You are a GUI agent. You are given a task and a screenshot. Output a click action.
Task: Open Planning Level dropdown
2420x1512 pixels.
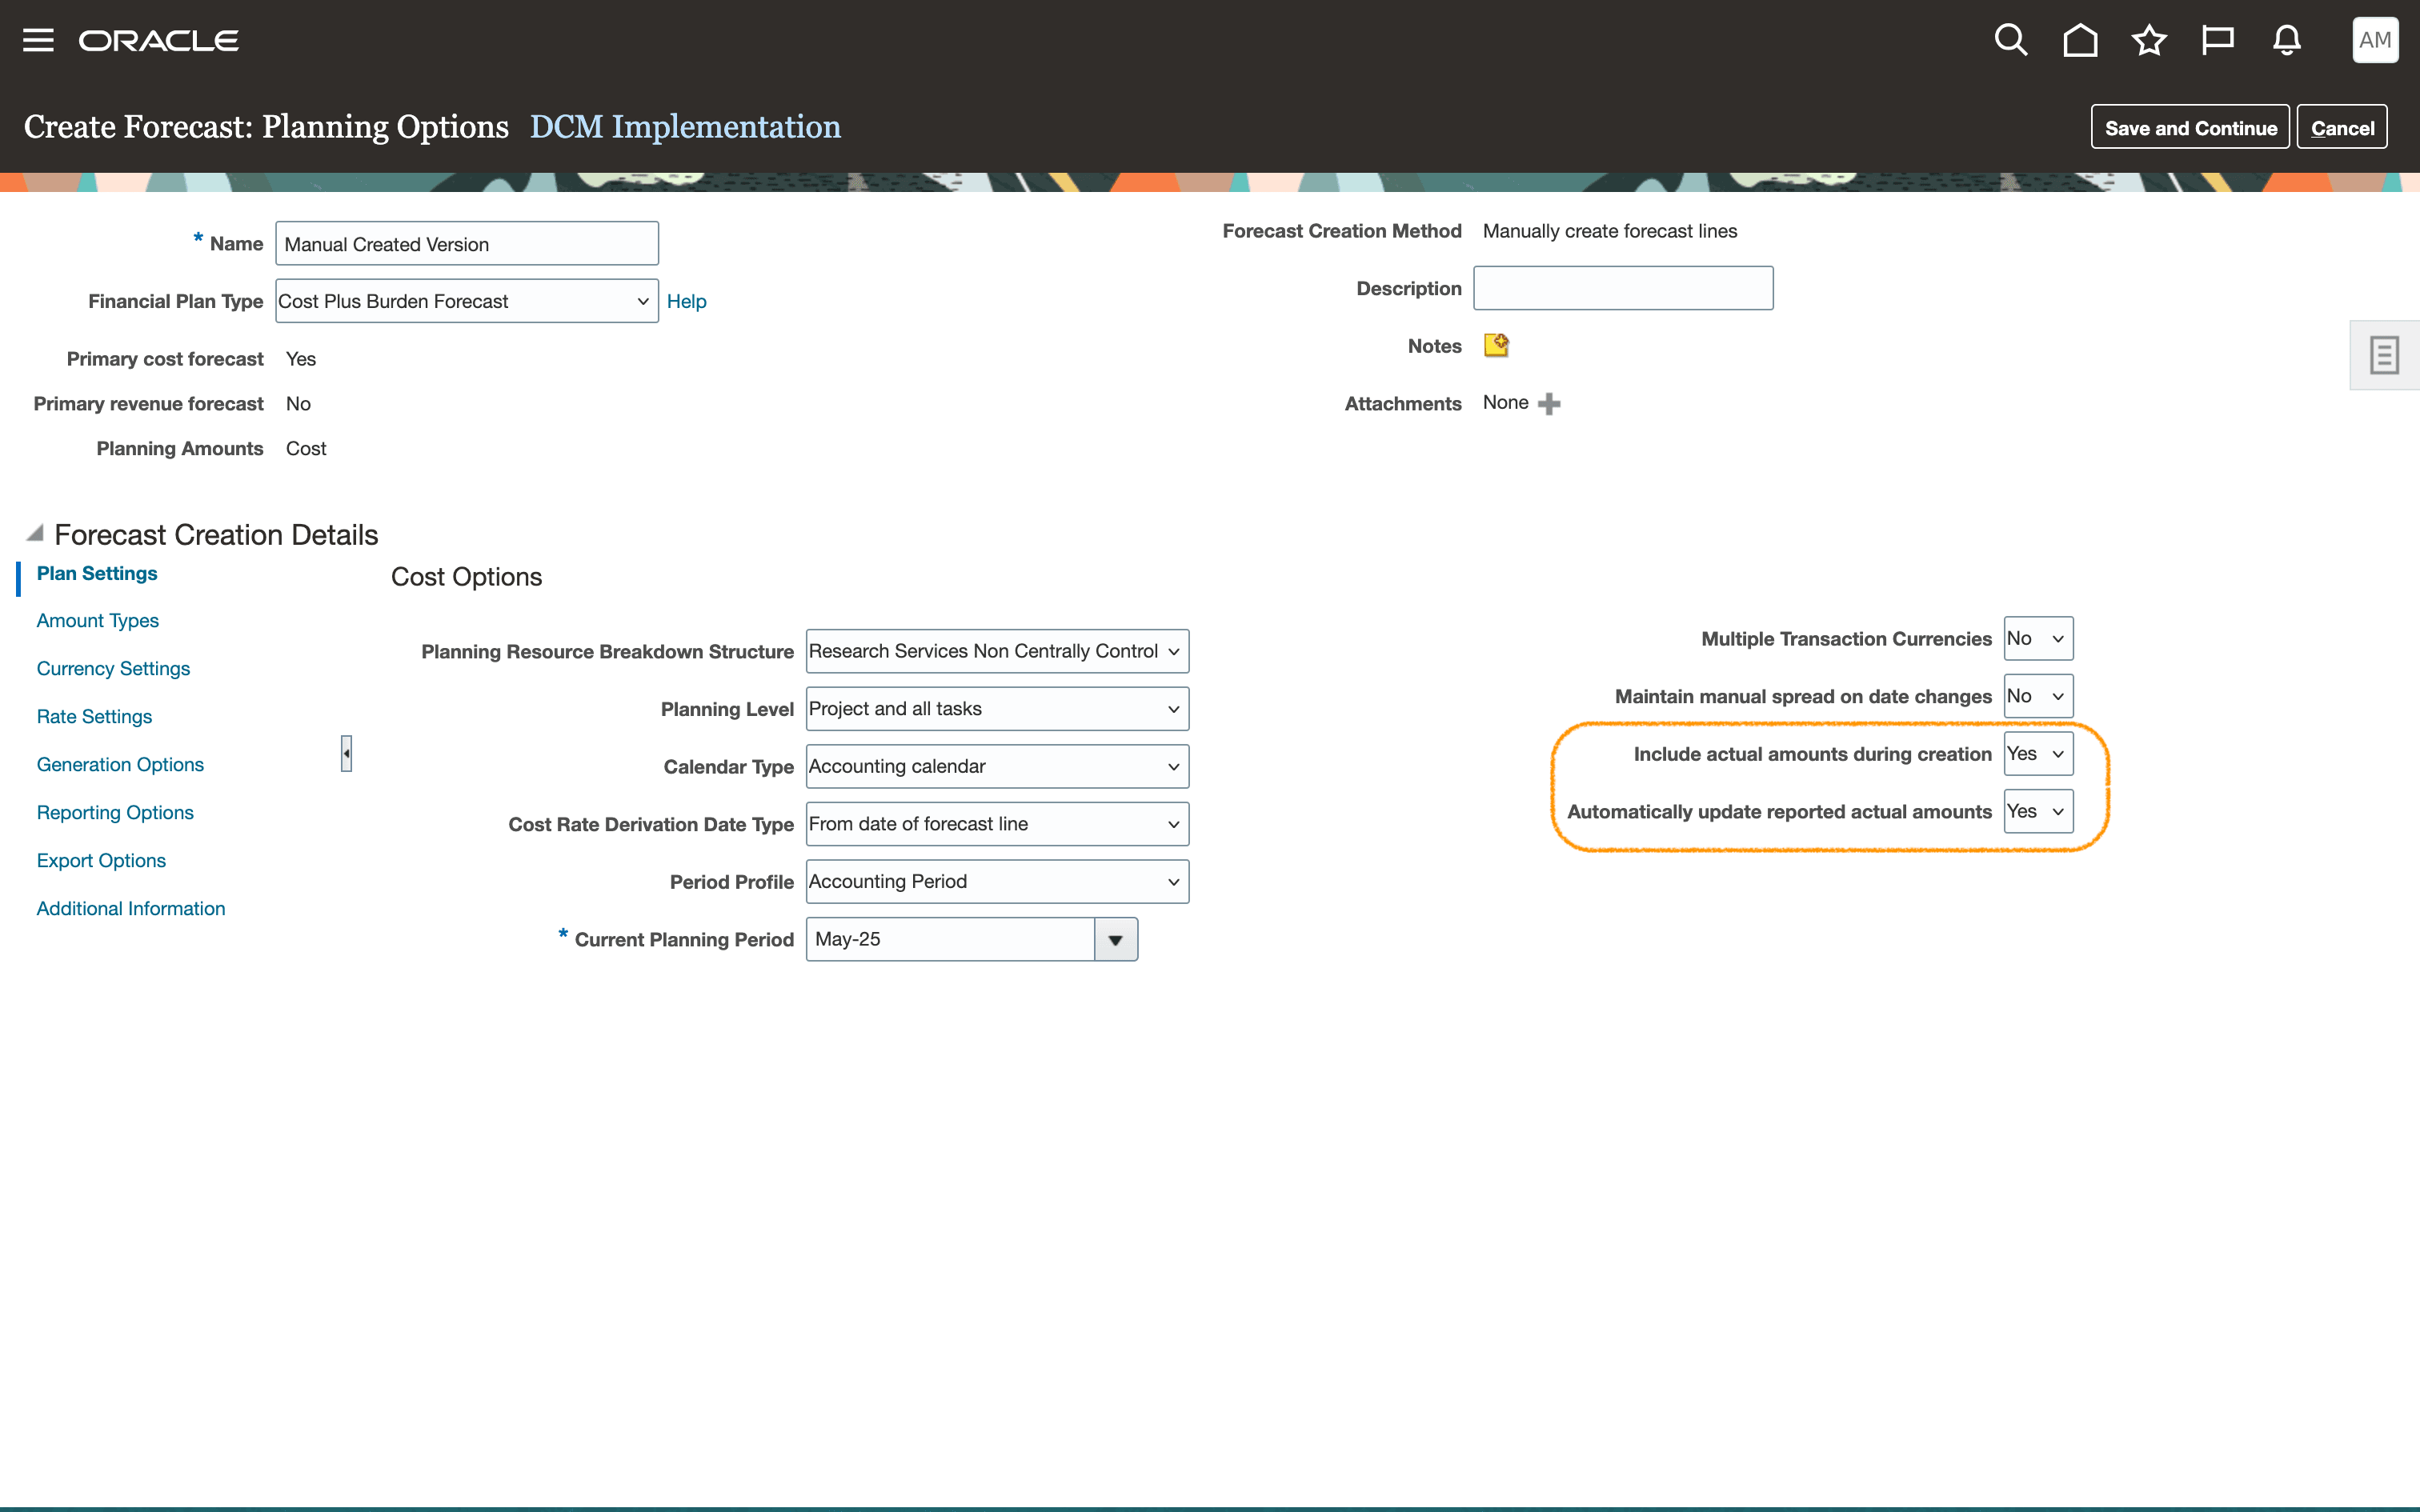[x=996, y=709]
